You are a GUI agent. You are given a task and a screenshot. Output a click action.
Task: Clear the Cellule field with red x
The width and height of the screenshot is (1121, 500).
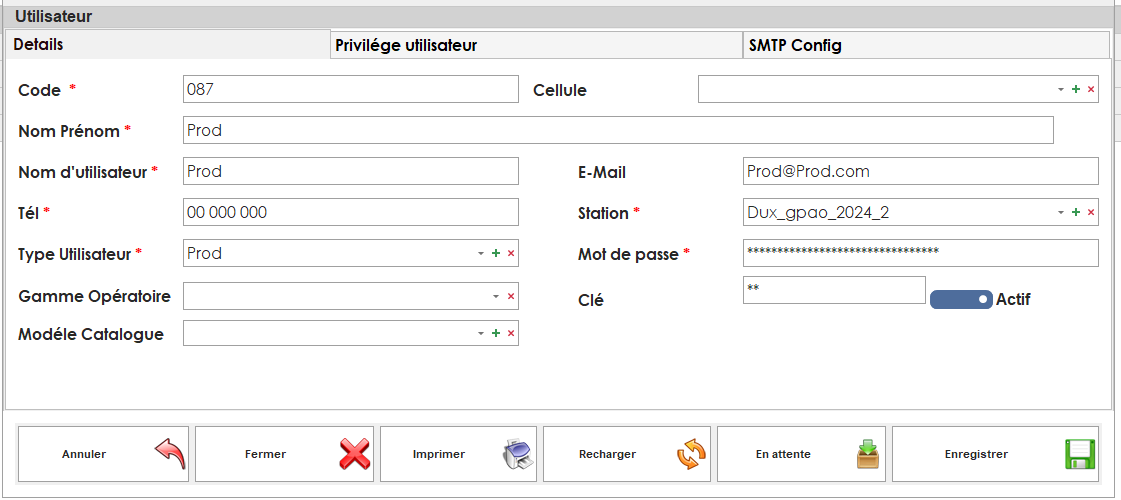pos(1091,90)
